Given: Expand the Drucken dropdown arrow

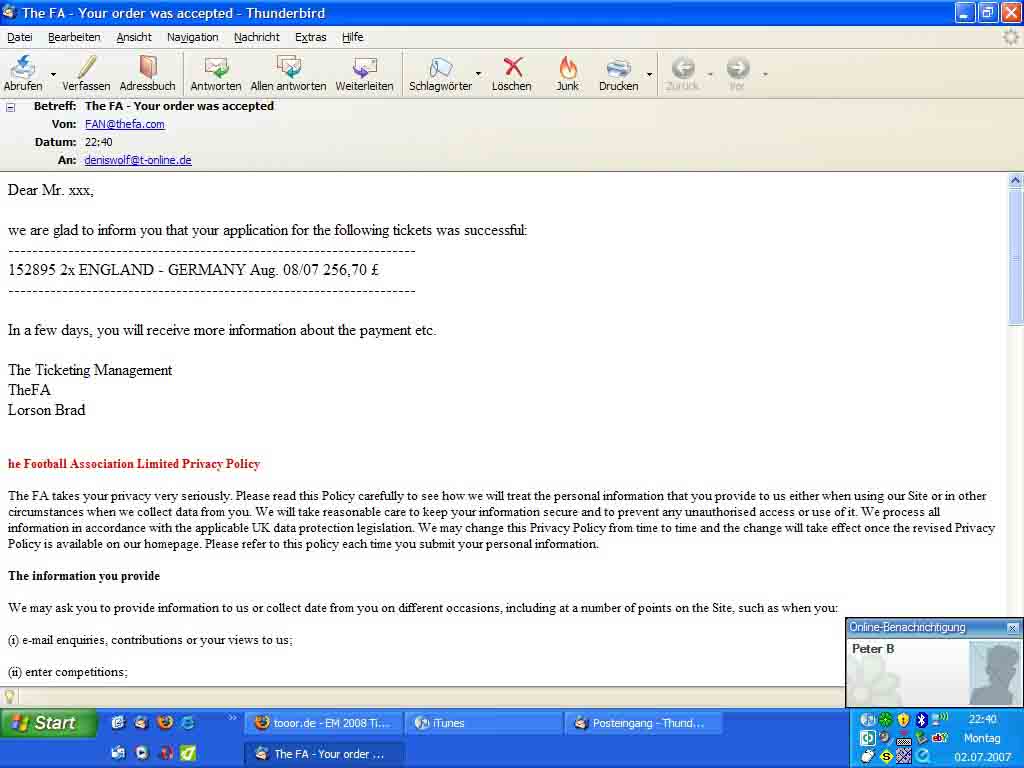Looking at the screenshot, I should pyautogui.click(x=649, y=74).
